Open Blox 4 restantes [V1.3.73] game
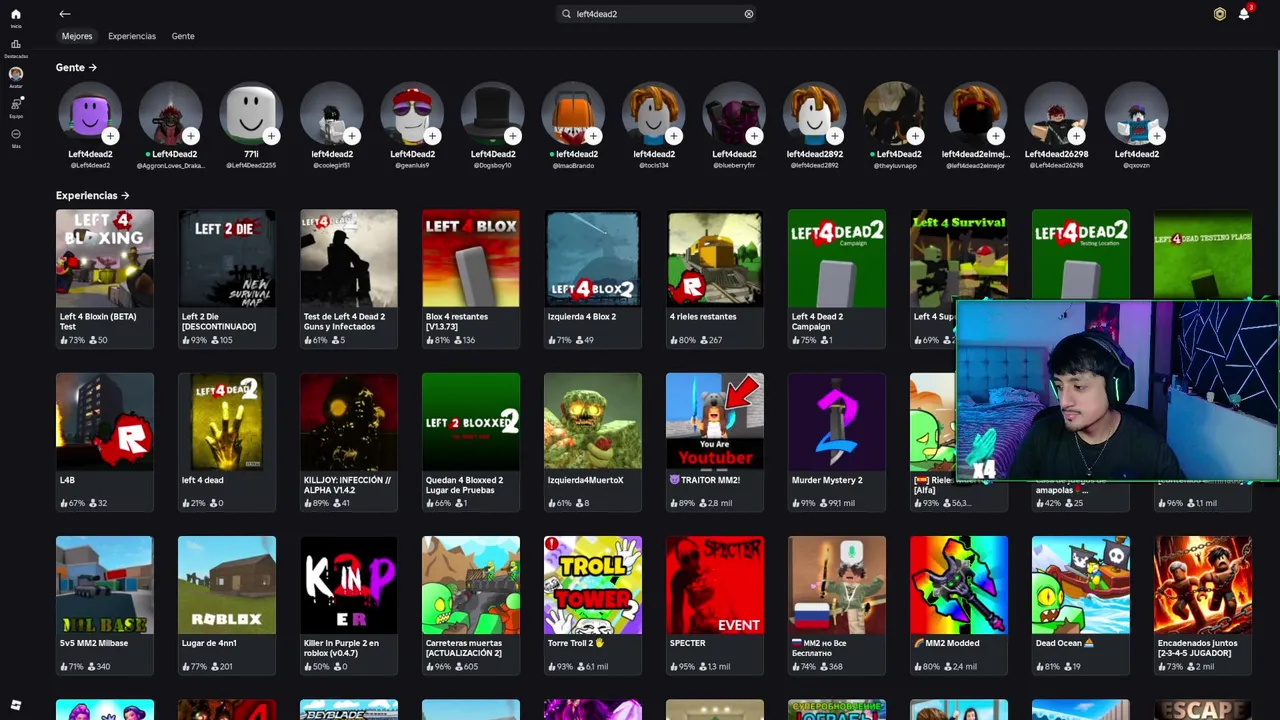The image size is (1280, 720). pyautogui.click(x=471, y=278)
